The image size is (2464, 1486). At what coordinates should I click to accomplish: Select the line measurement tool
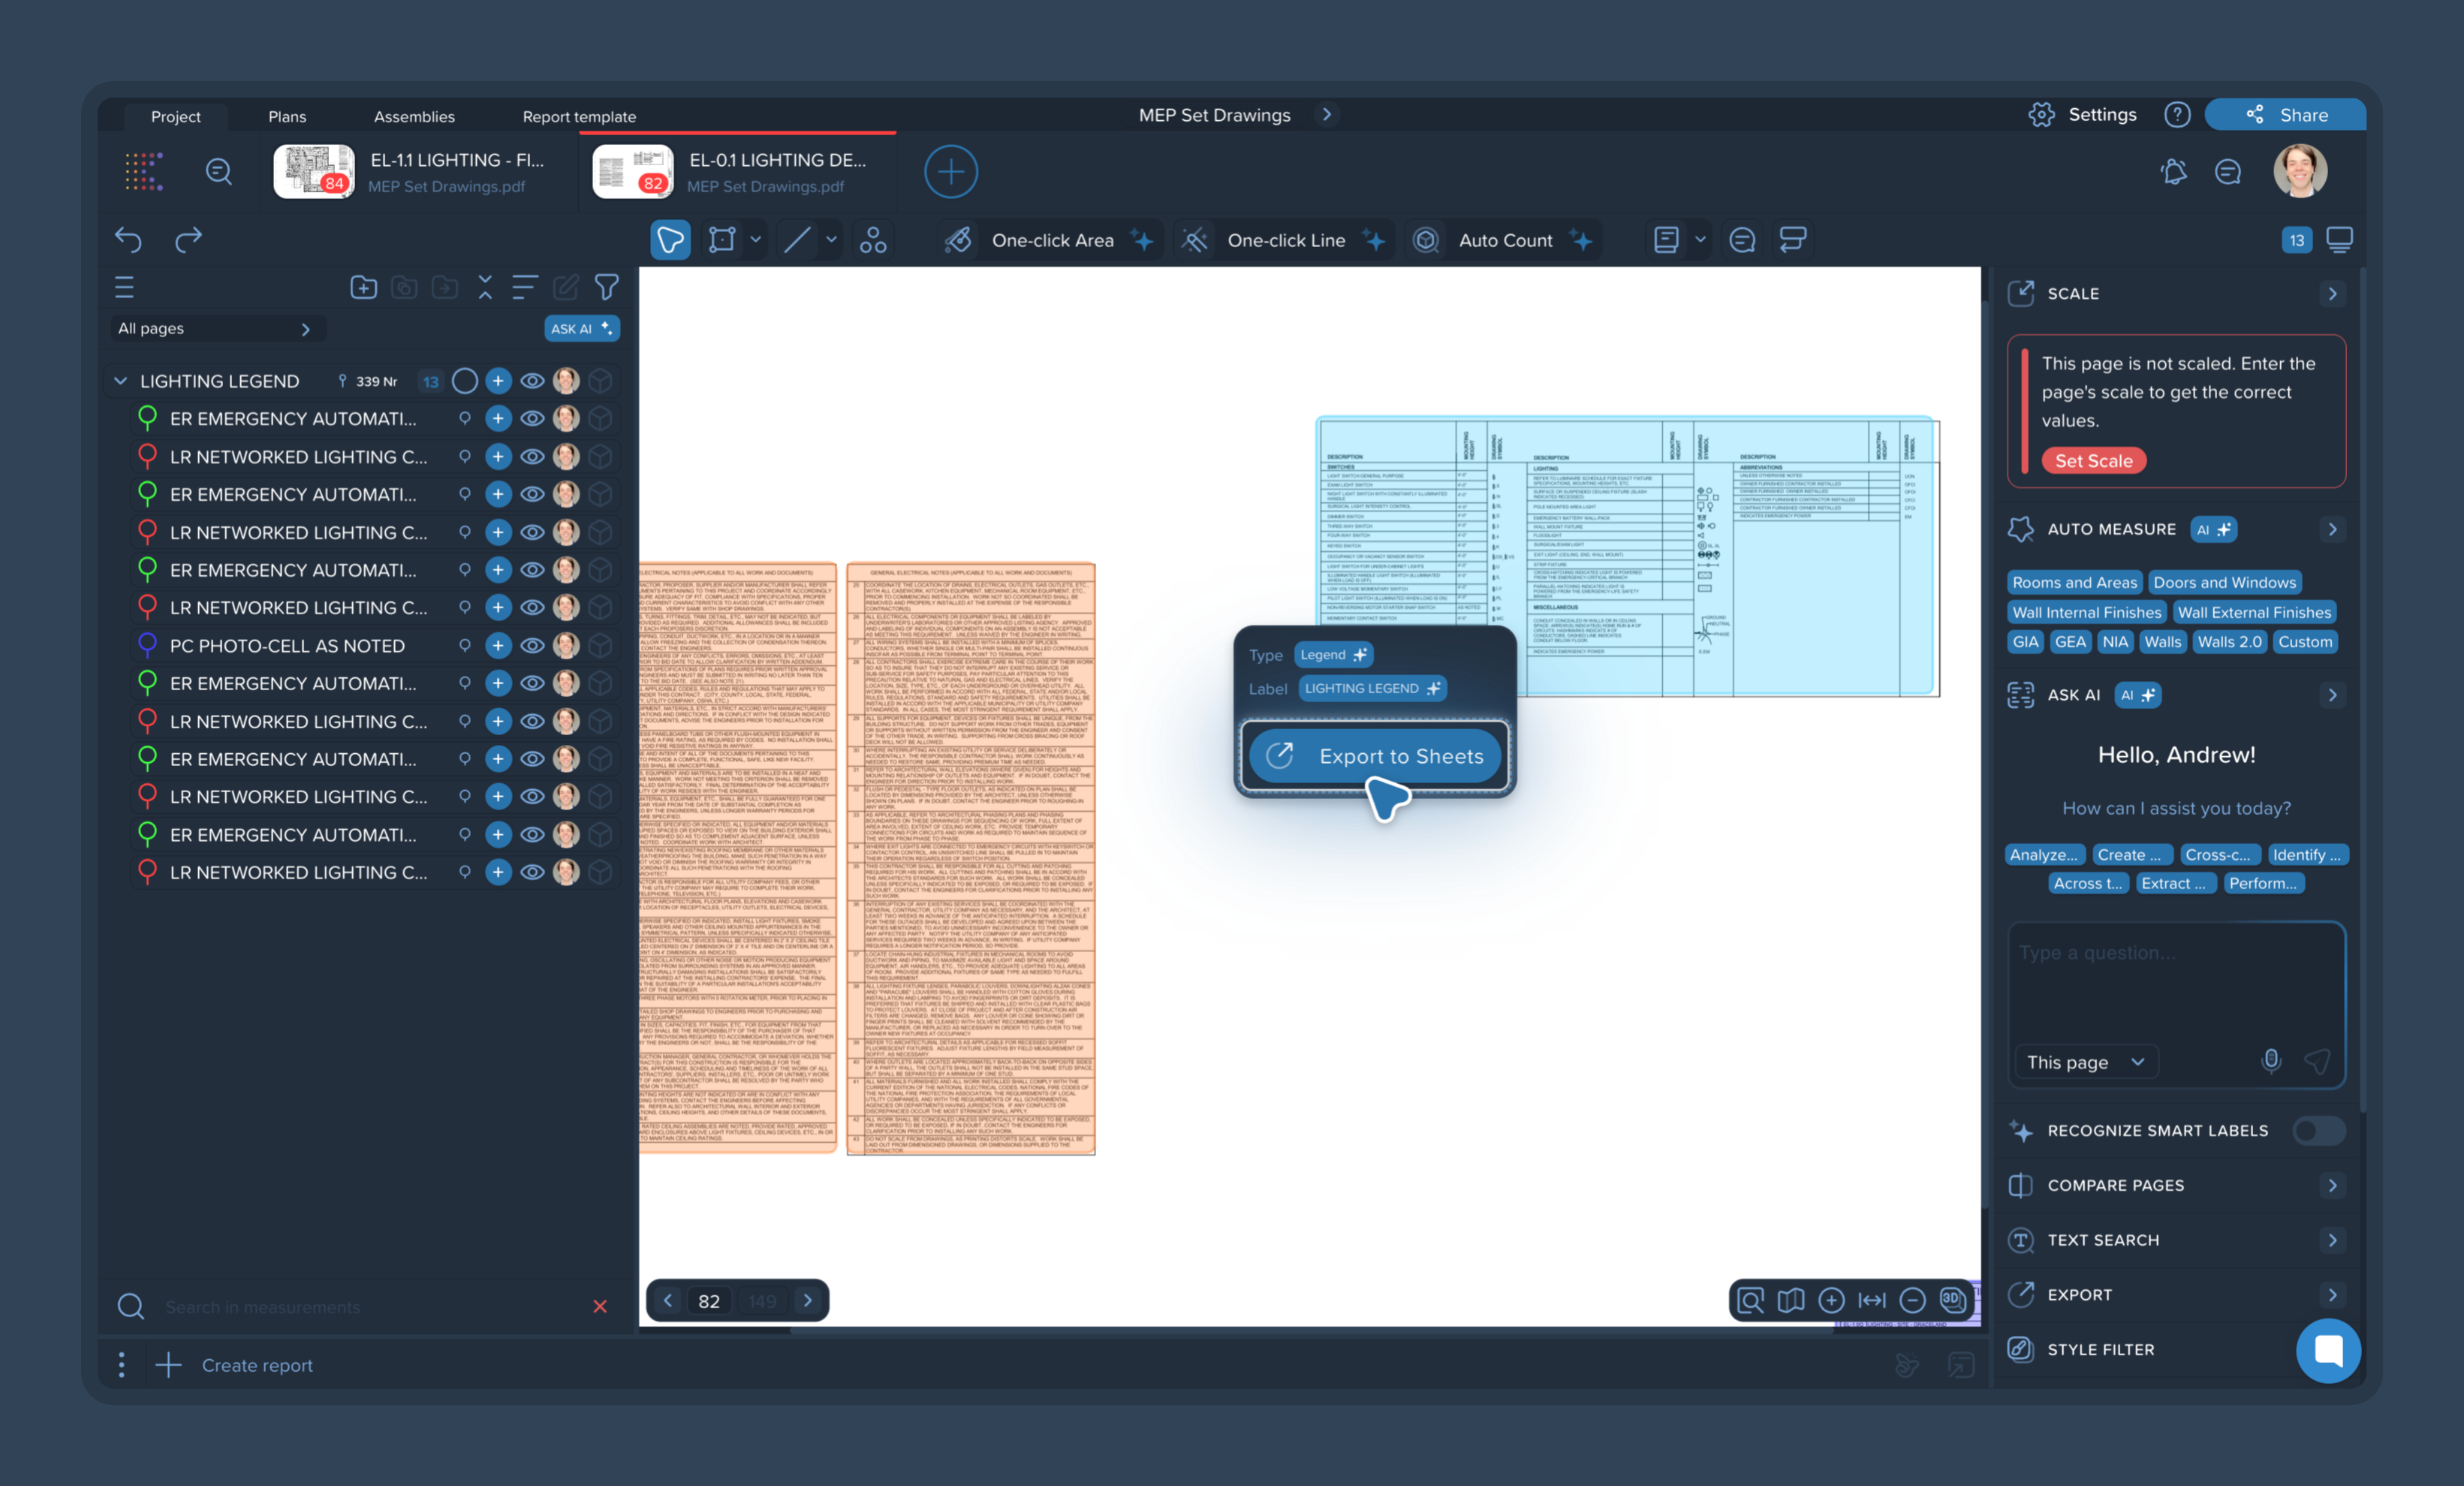pyautogui.click(x=797, y=240)
